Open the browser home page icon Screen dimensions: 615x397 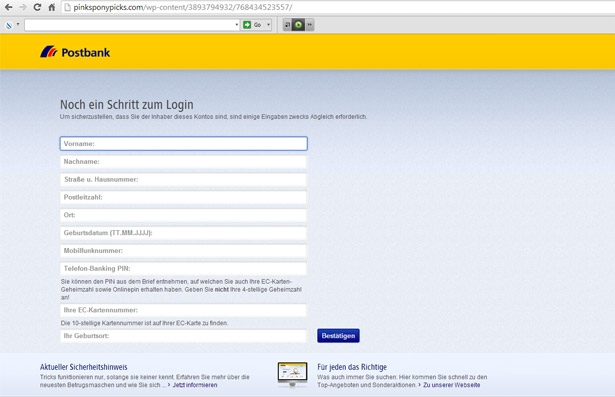click(x=52, y=7)
